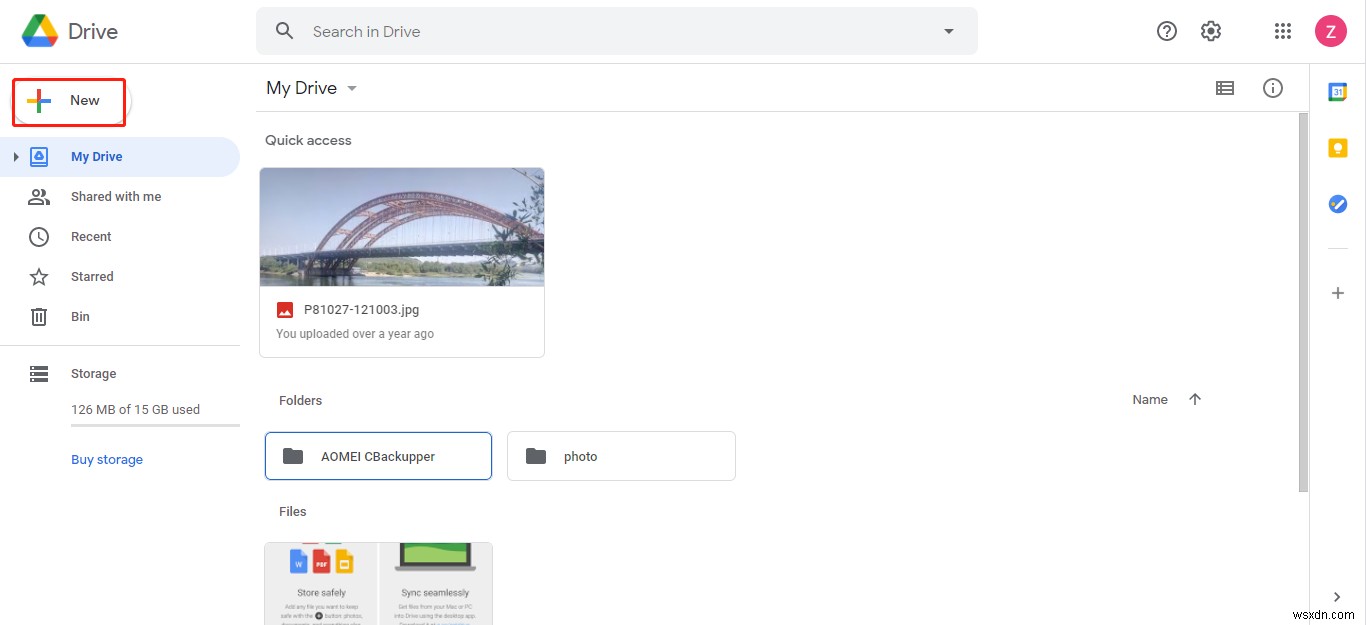Click the Google Drive logo

tap(40, 31)
